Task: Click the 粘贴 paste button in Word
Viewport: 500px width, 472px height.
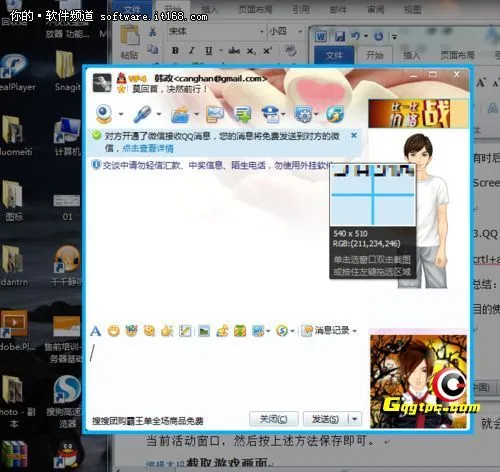Action: point(129,42)
